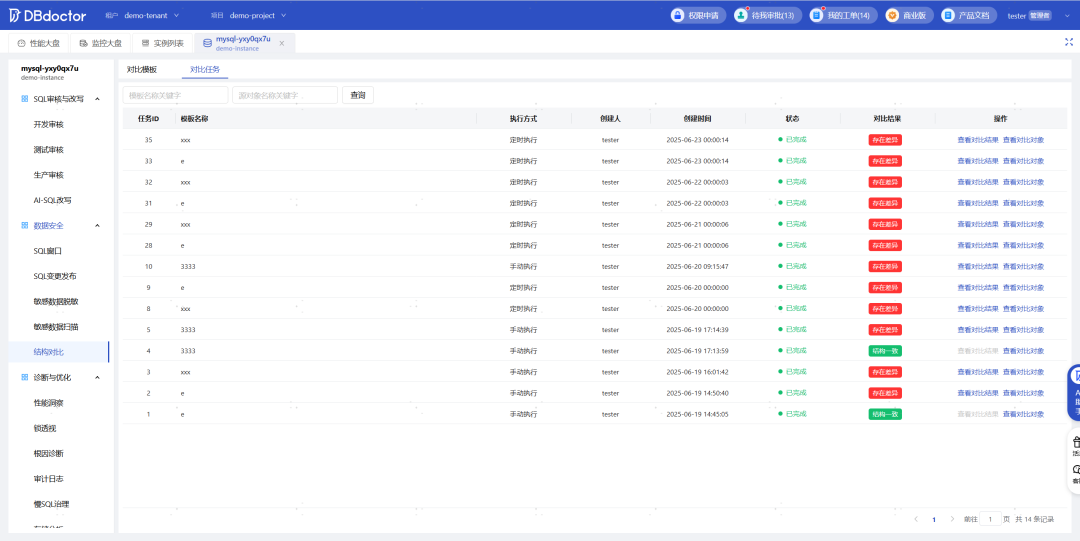1080x541 pixels.
Task: Click the 存在差异 badge in task 10 row
Action: [885, 267]
